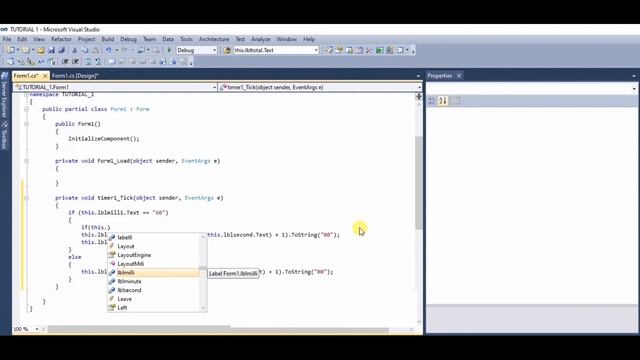Collapse the timer1_Tick method outline
Screen dimensions: 640x360
pos(27,198)
